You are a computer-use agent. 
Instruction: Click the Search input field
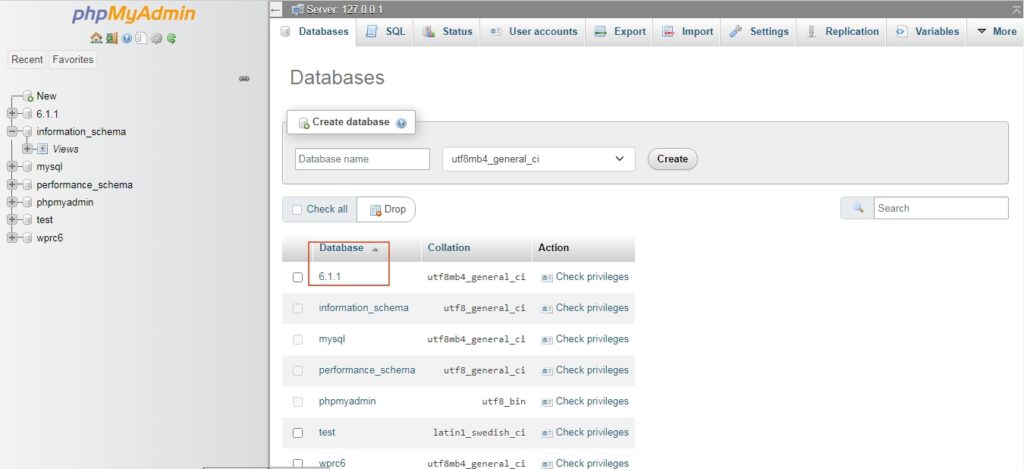click(941, 208)
